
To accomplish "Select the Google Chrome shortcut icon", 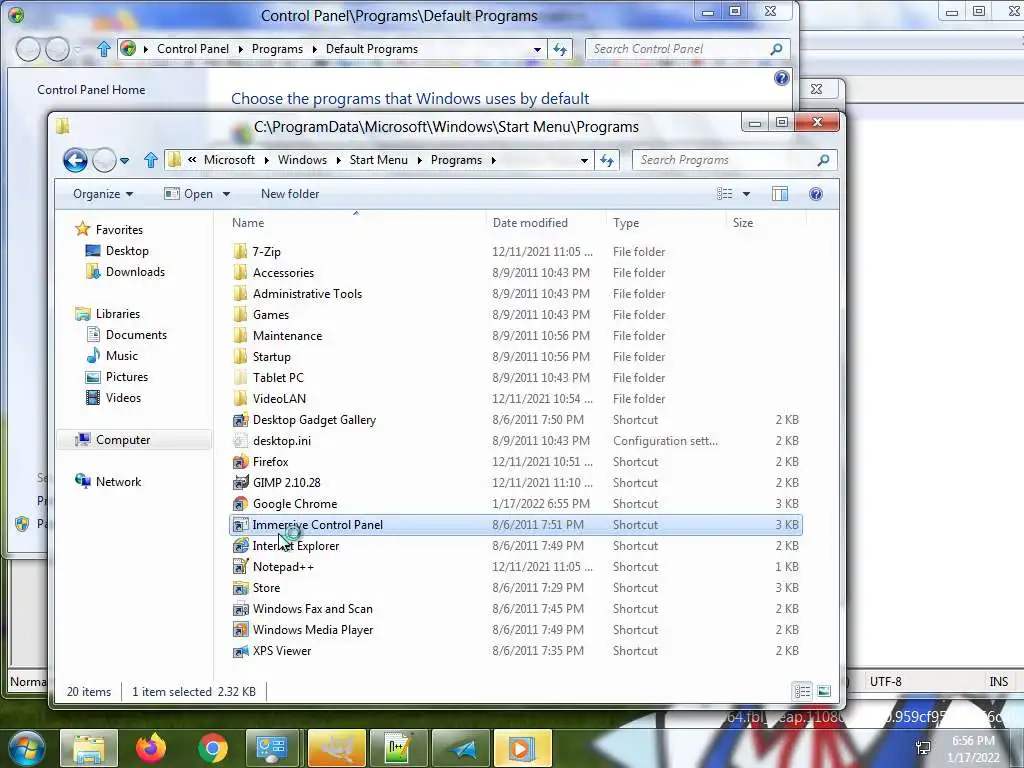I will click(x=241, y=504).
